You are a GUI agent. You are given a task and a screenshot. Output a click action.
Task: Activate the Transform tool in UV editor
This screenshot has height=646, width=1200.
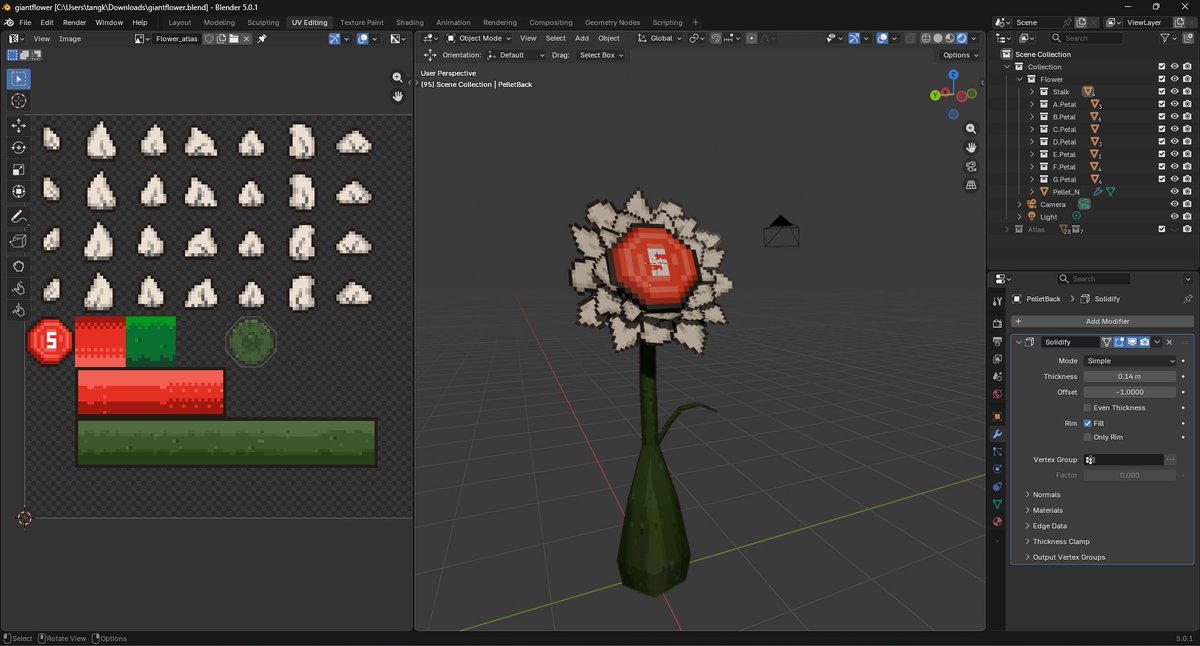pyautogui.click(x=19, y=191)
